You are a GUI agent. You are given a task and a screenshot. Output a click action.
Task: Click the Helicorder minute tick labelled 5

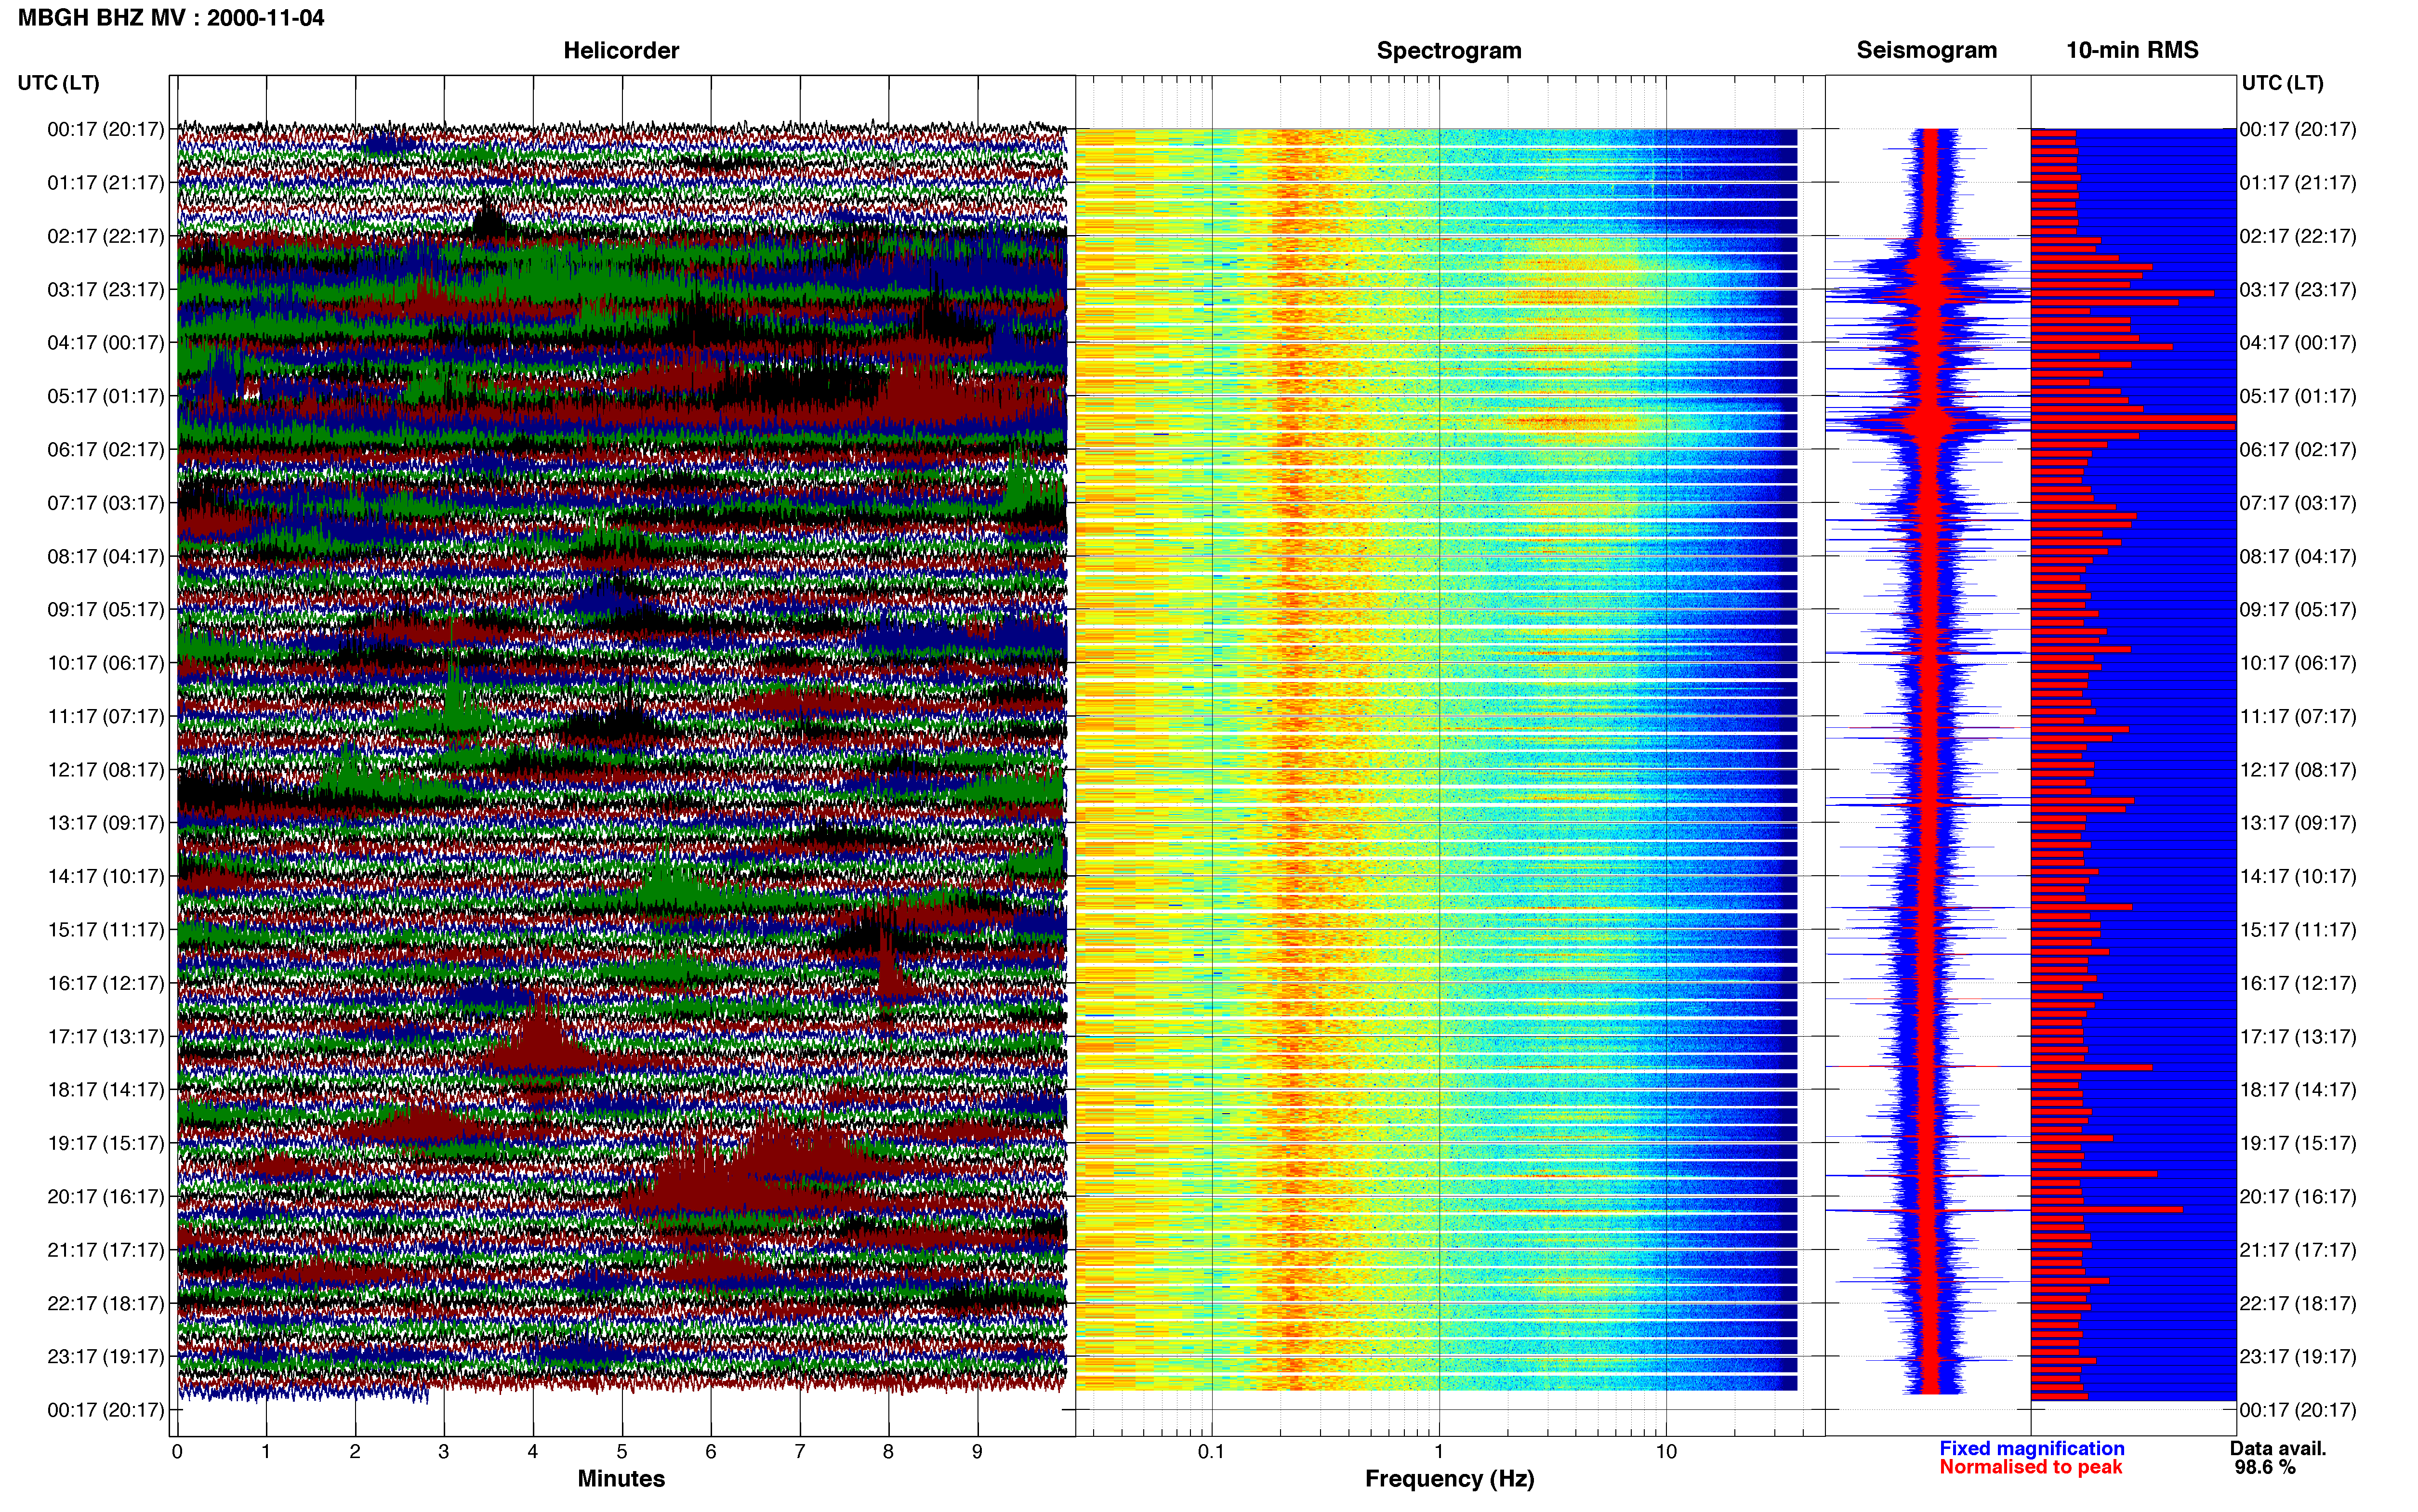(x=622, y=1452)
